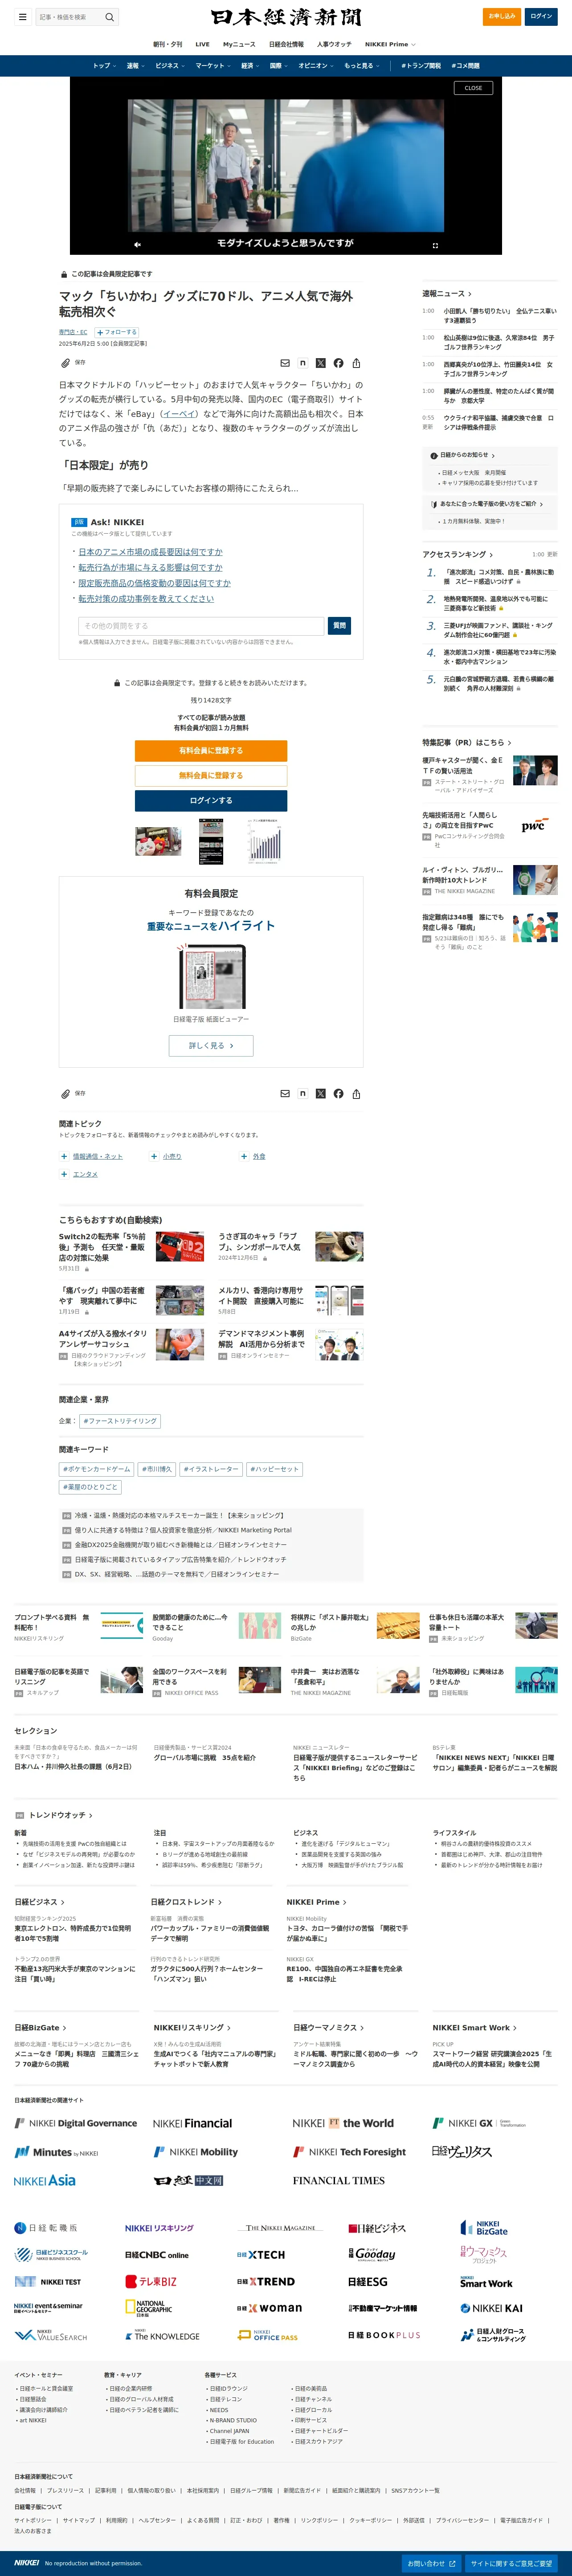The width and height of the screenshot is (572, 2576).
Task: Open the #トランプ関税 tag in nav
Action: tap(421, 66)
